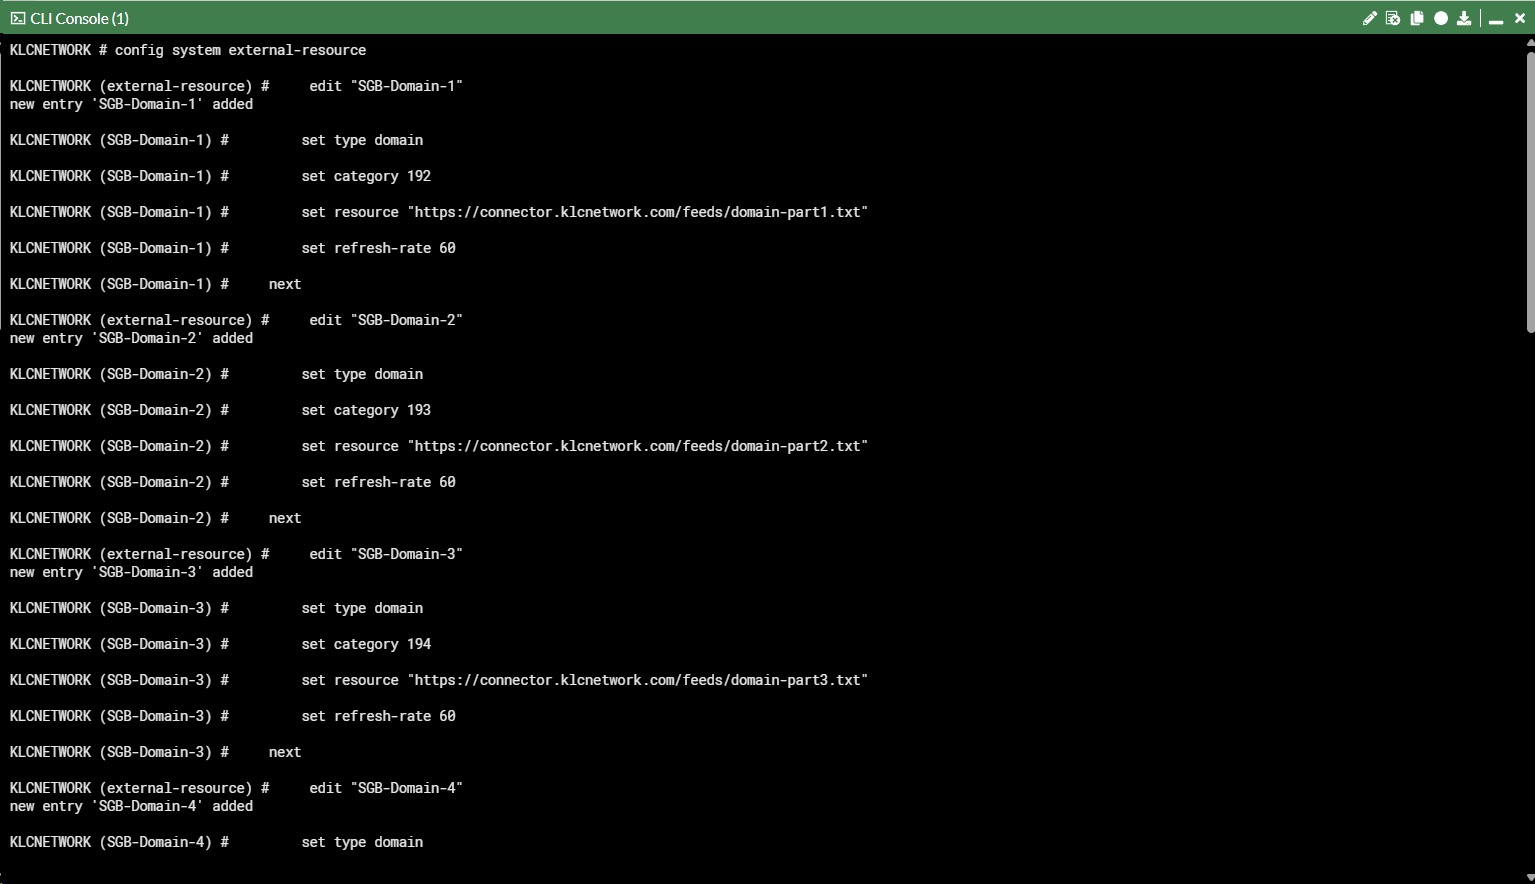1535x884 pixels.
Task: Click 'set category 194' line
Action: (x=366, y=644)
